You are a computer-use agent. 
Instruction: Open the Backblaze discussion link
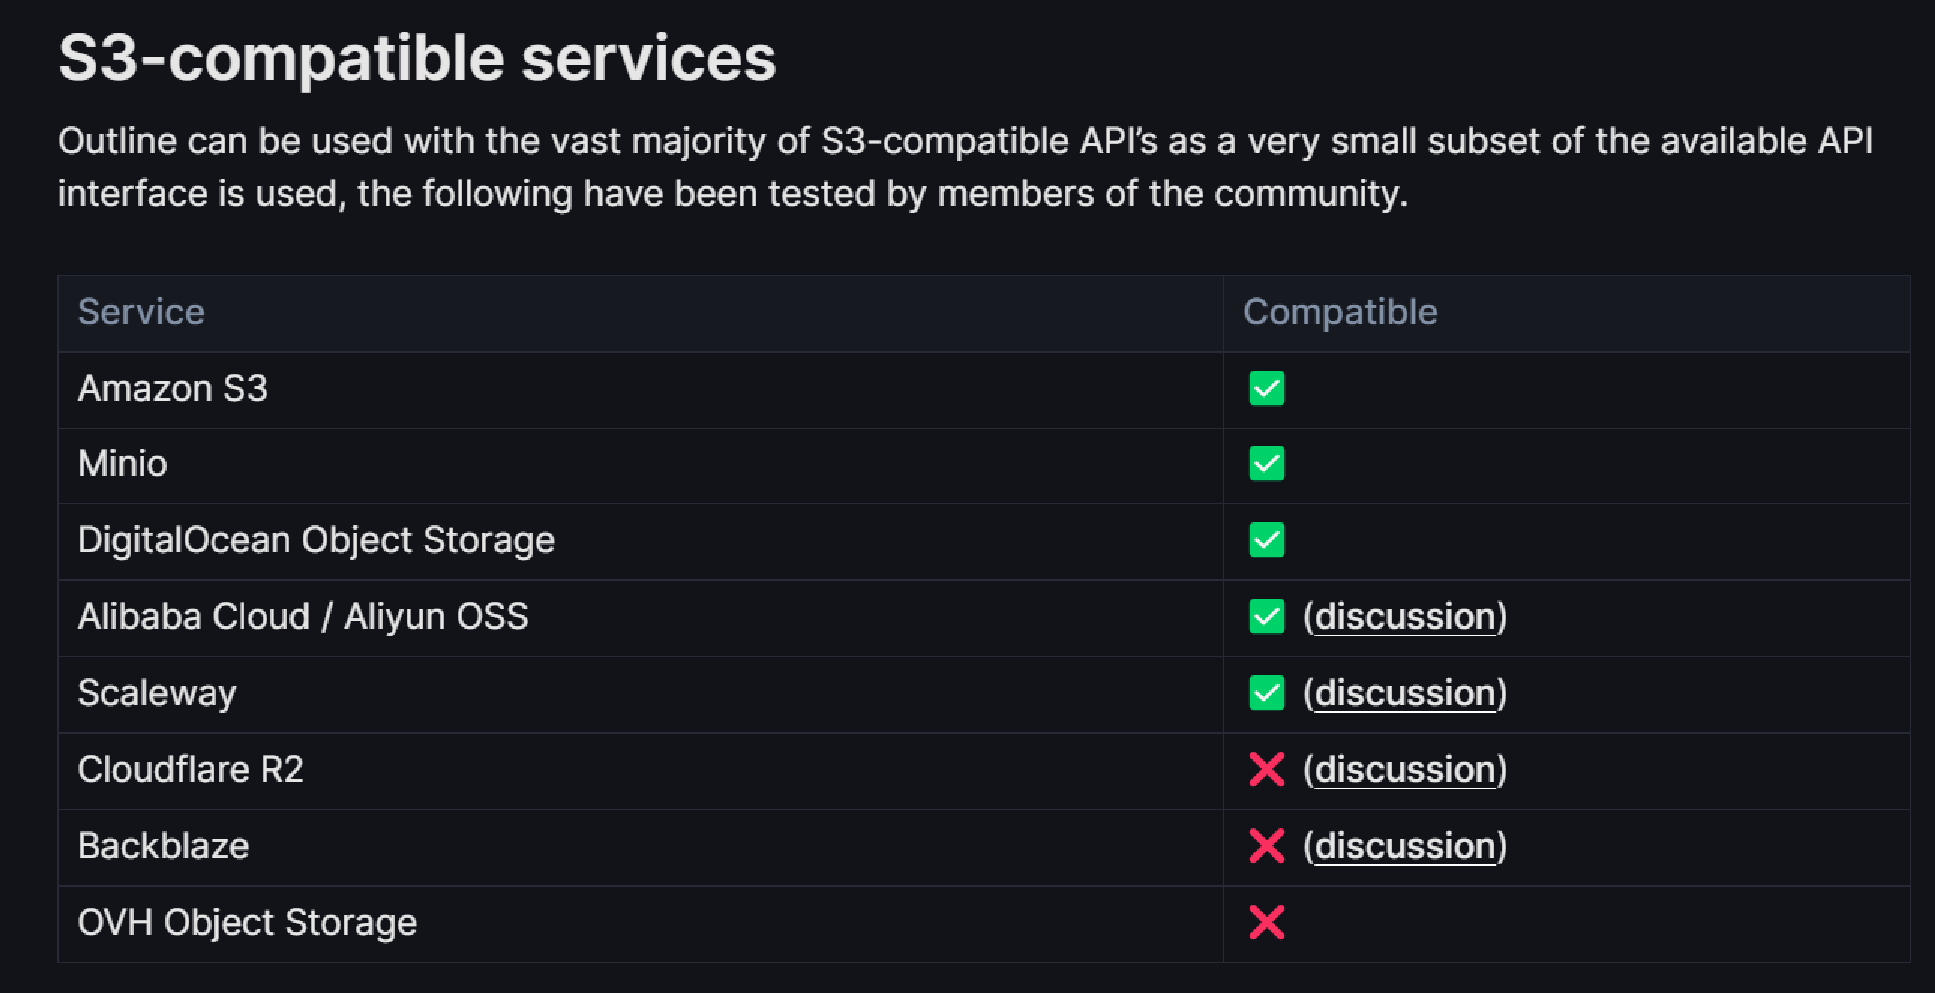(x=1405, y=846)
